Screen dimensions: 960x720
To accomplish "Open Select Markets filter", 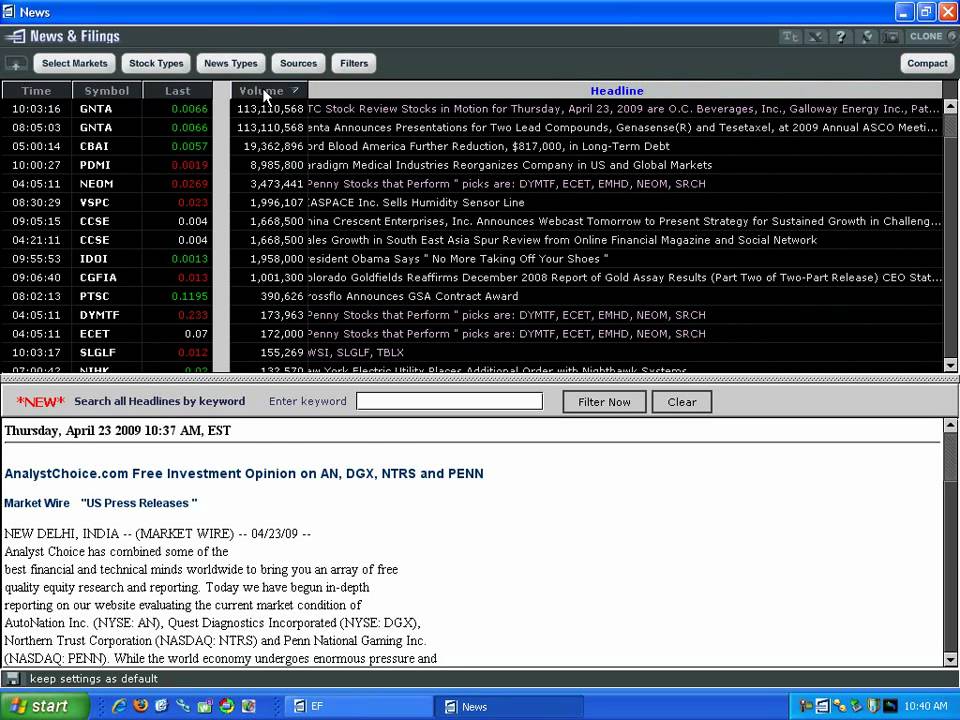I will [75, 64].
